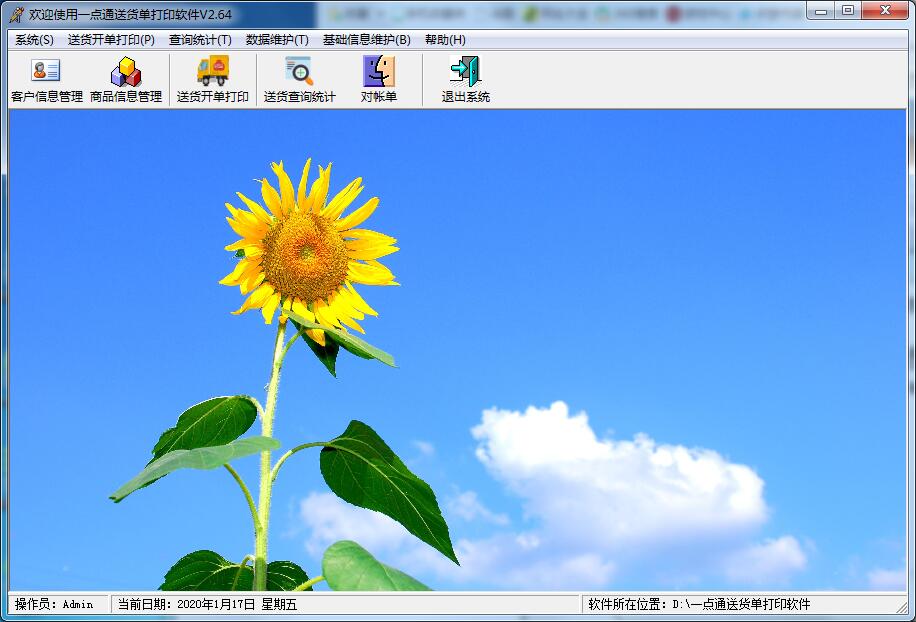This screenshot has width=916, height=622.
Task: Click the resize grip in status bar corner
Action: pyautogui.click(x=902, y=607)
